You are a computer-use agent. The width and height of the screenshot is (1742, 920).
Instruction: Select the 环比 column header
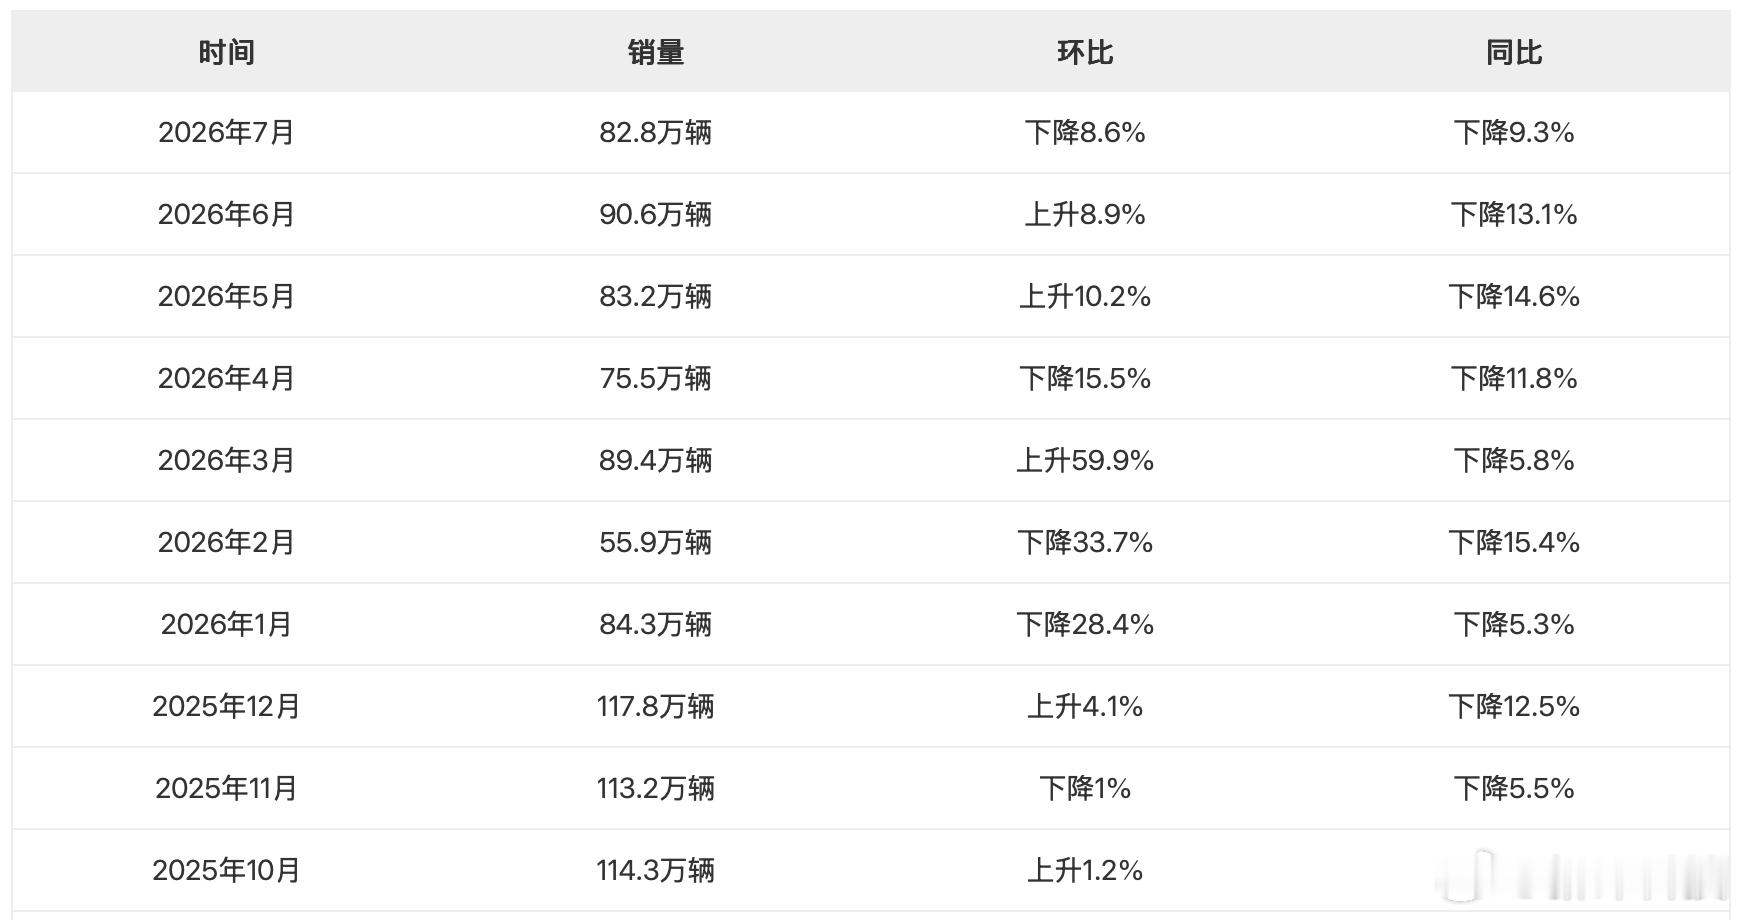pos(1085,52)
